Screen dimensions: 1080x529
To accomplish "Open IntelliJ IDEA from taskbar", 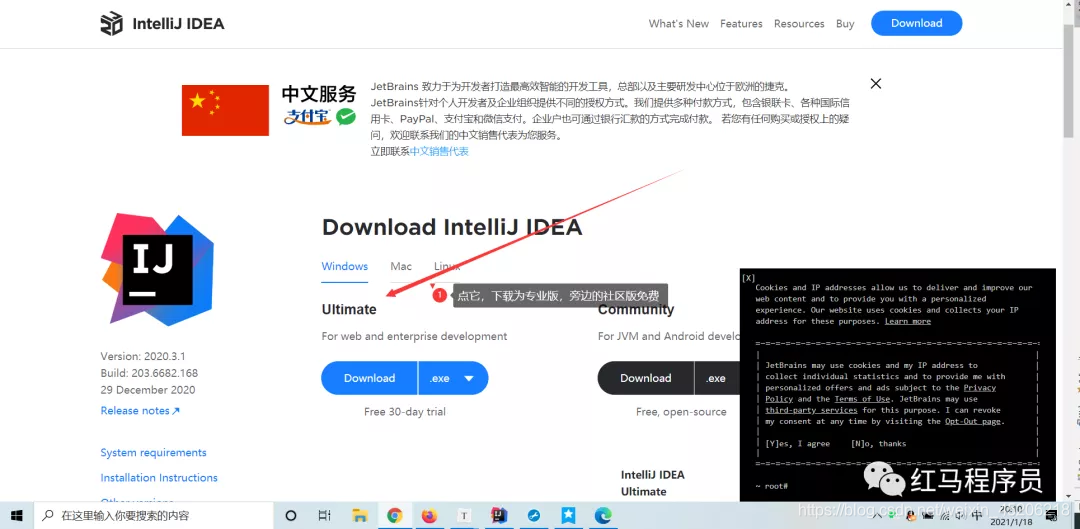I will tap(499, 515).
